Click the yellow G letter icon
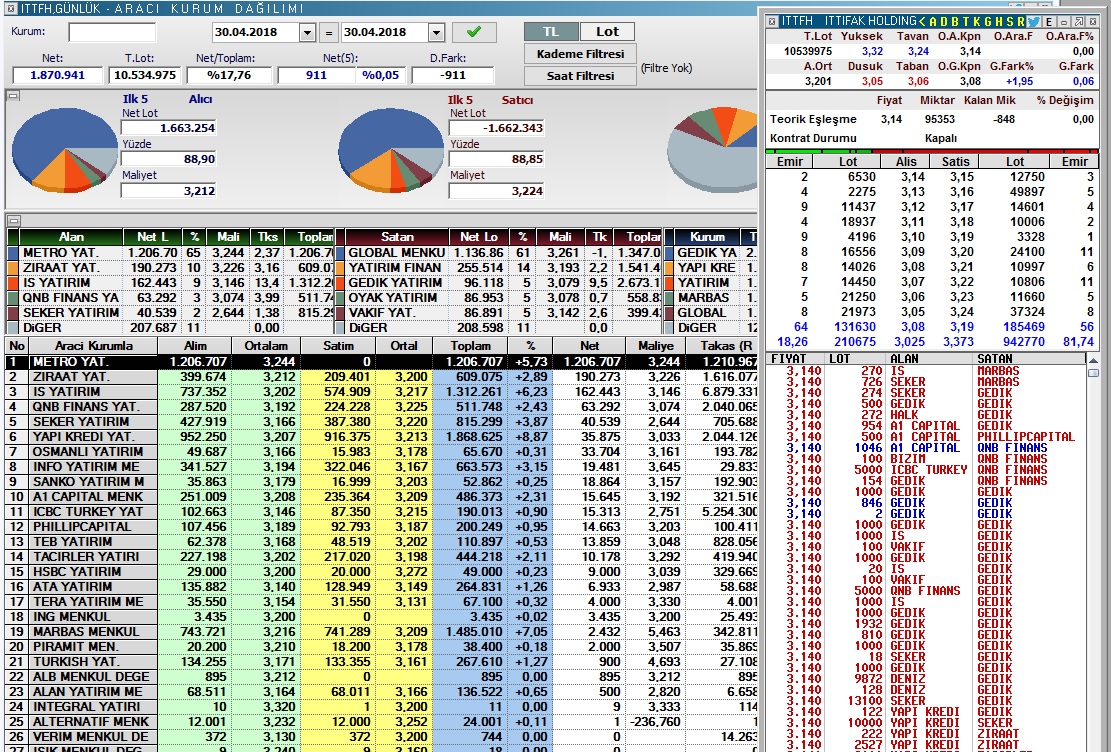Viewport: 1111px width, 752px height. (x=988, y=21)
